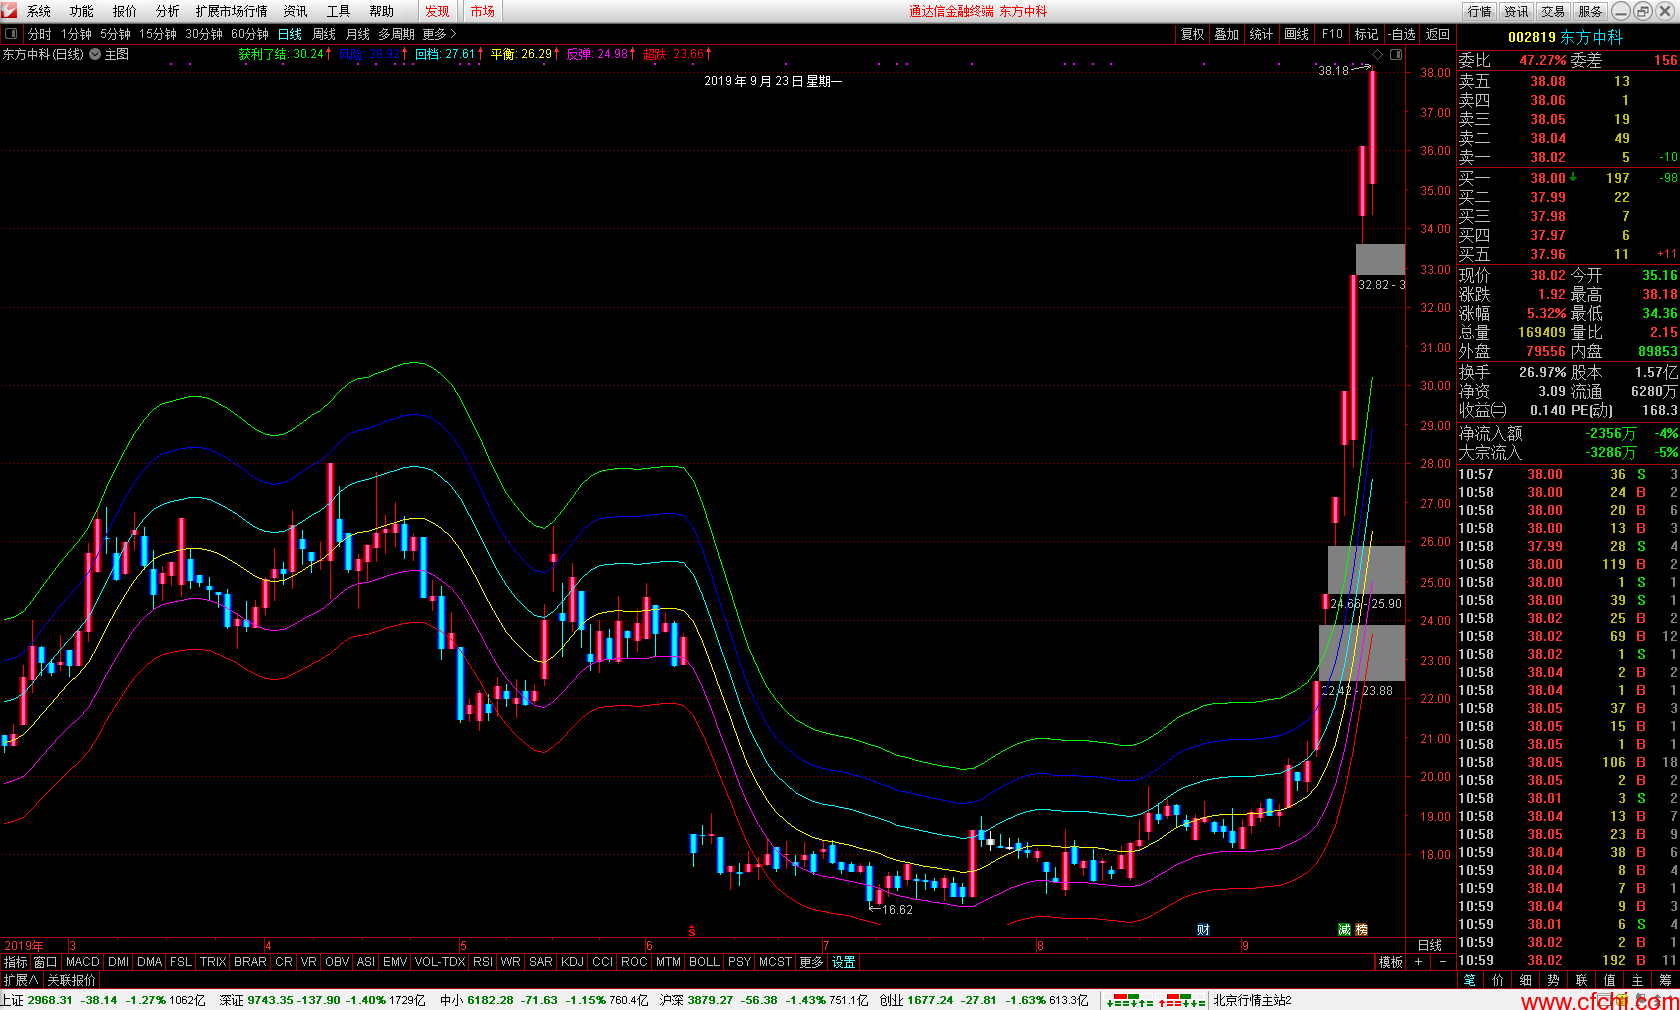This screenshot has width=1680, height=1010.
Task: Expand the 更多 periods list
Action: click(x=439, y=34)
